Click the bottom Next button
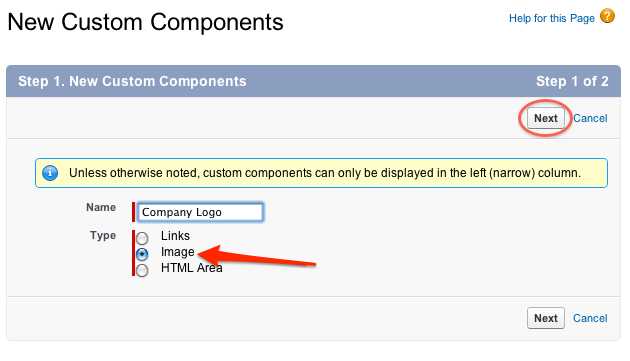 546,318
